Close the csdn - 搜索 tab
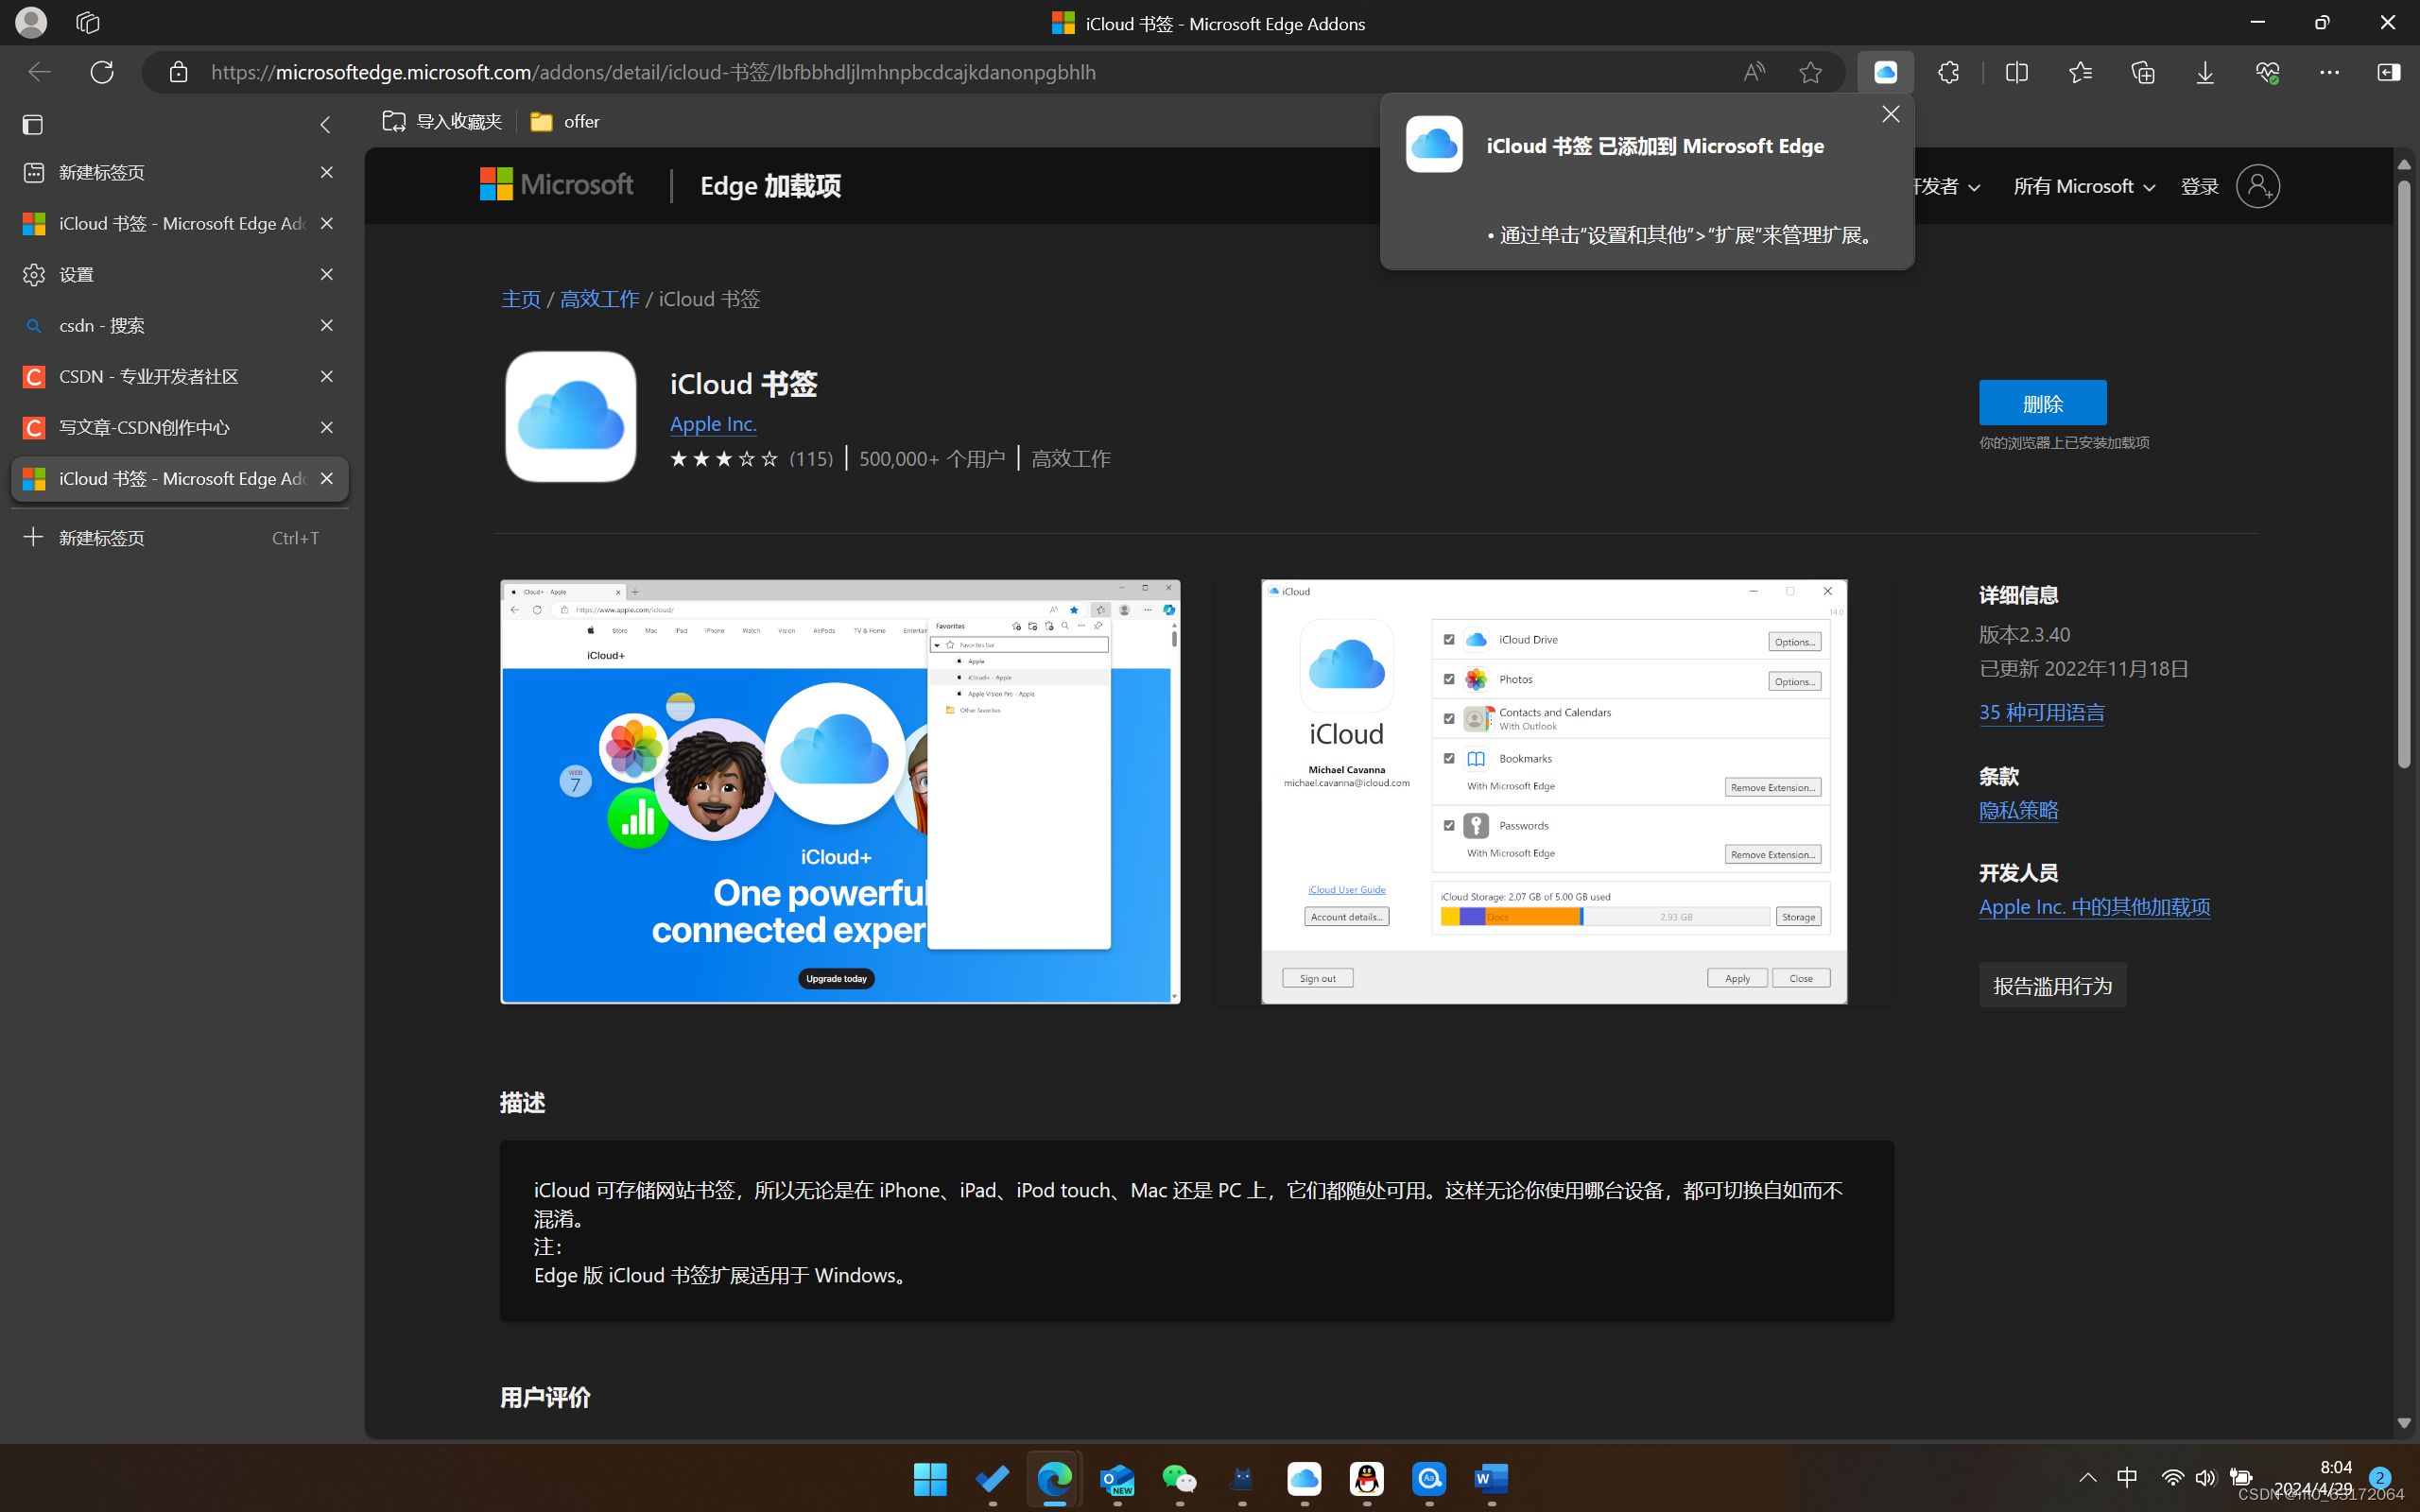The width and height of the screenshot is (2420, 1512). tap(326, 325)
